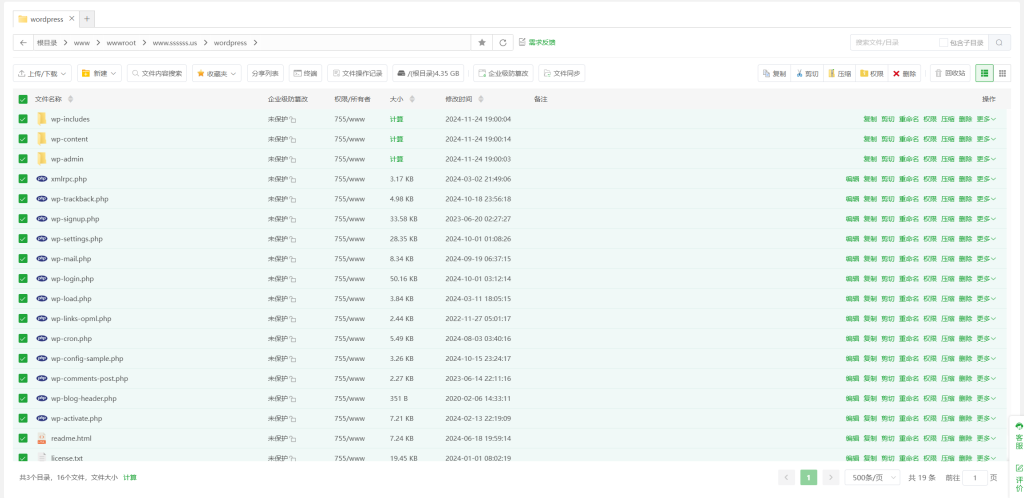Click 剪切 cut in the batch toolbar
Viewport: 1024px width, 498px height.
pyautogui.click(x=807, y=74)
